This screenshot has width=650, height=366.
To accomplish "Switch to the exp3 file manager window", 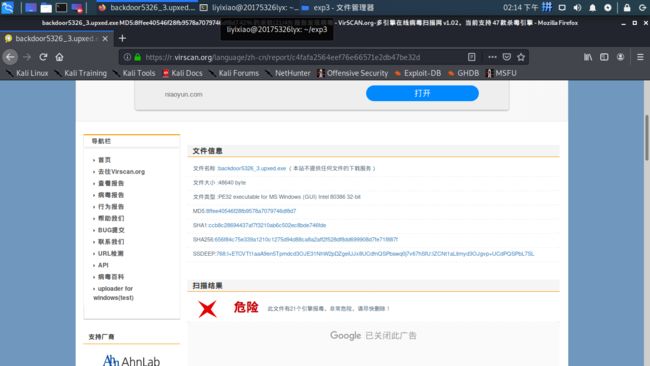I will coord(337,7).
